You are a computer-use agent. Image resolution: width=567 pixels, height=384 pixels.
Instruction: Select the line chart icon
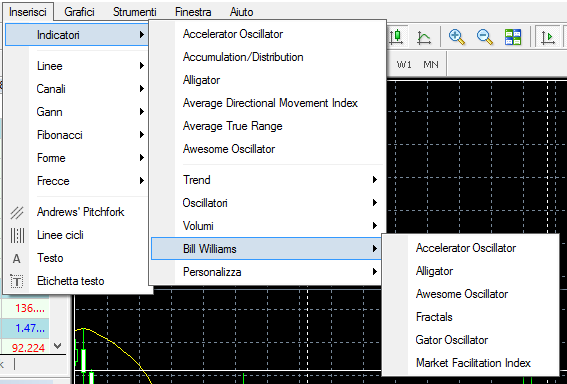(424, 37)
